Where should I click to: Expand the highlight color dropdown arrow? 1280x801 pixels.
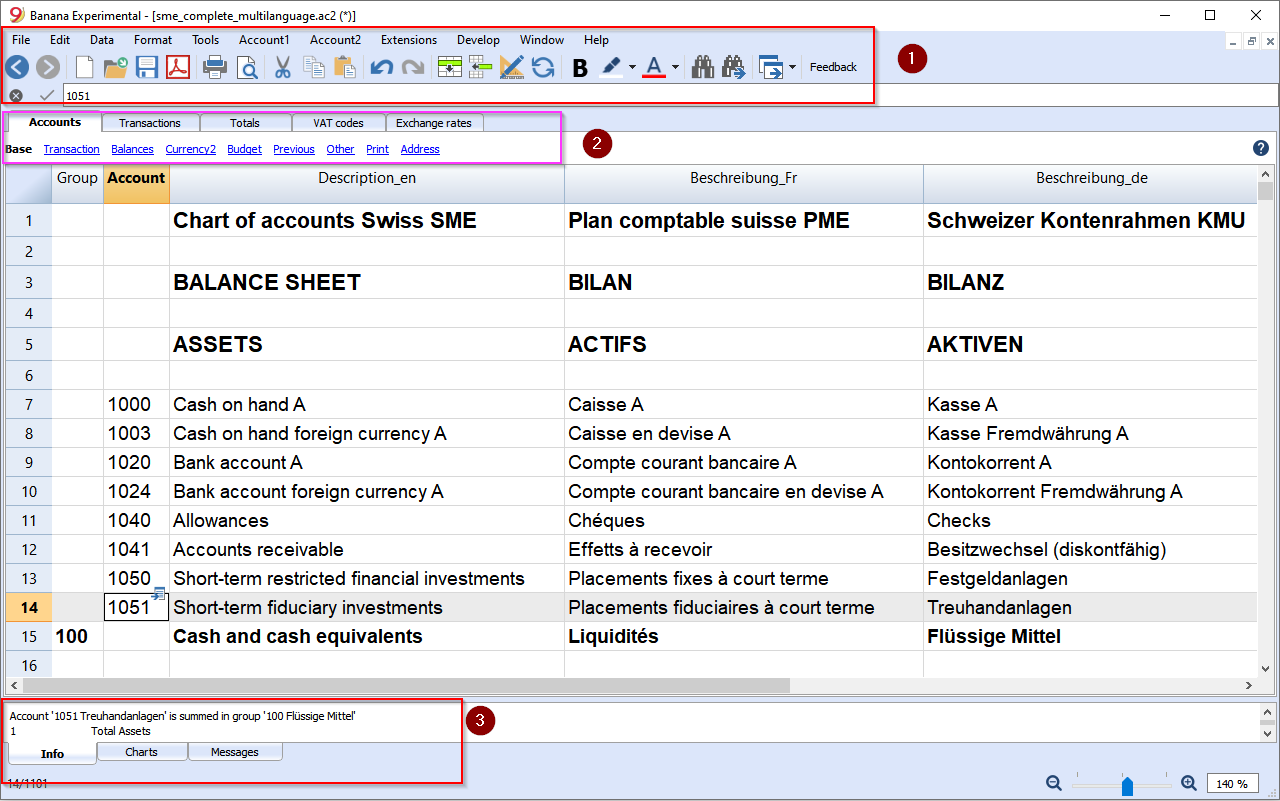[632, 68]
